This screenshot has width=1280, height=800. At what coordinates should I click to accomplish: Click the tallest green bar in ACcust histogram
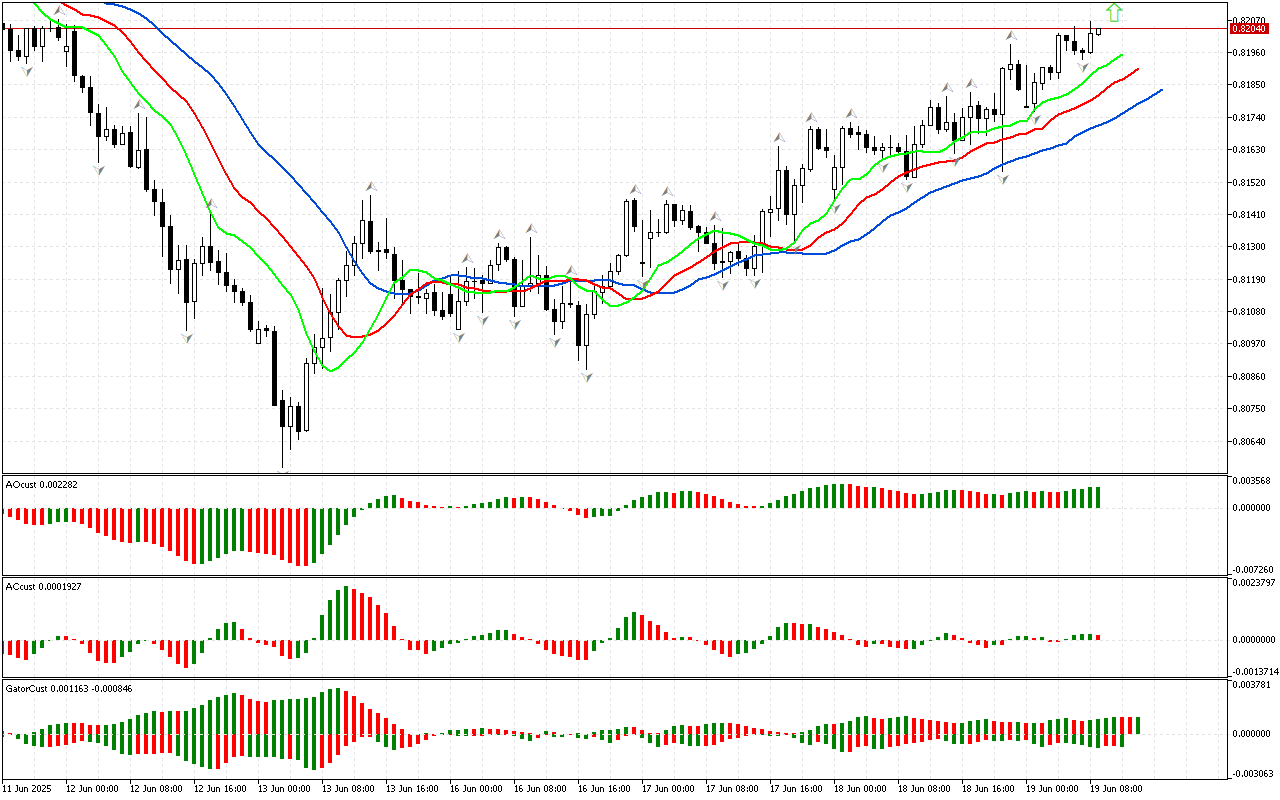(346, 612)
